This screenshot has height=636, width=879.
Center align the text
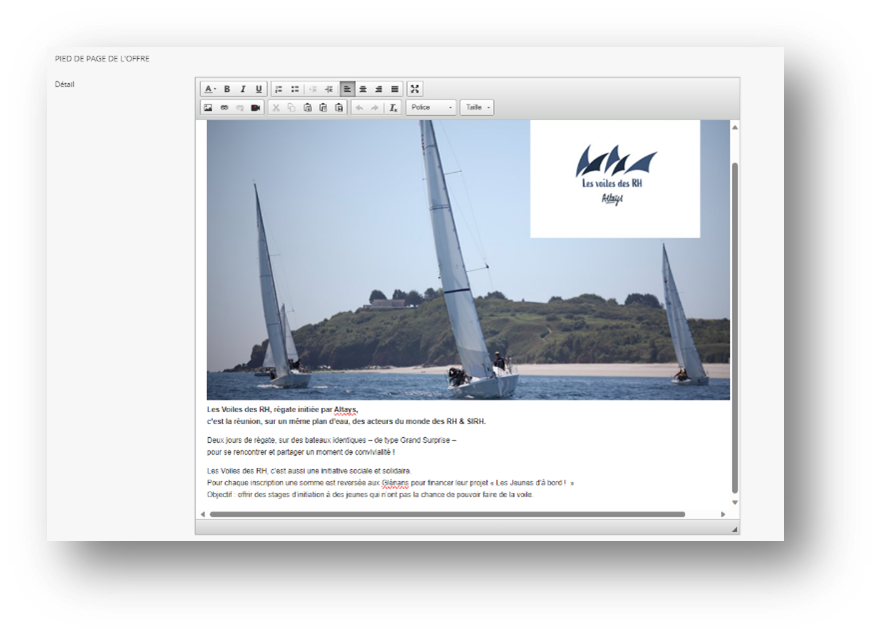click(x=362, y=89)
